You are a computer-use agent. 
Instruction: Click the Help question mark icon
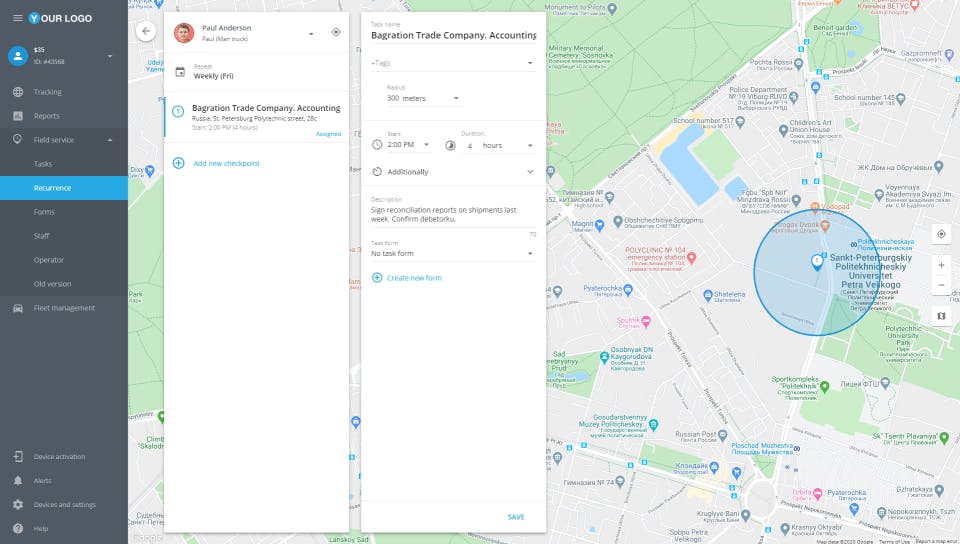coord(18,529)
